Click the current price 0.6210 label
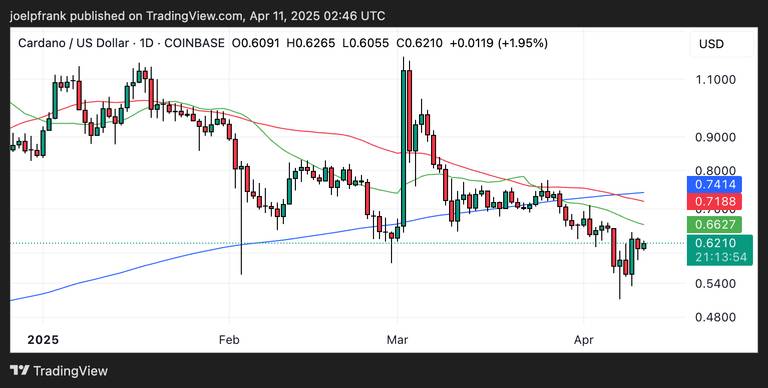Screen dimensions: 768x388 coord(719,243)
